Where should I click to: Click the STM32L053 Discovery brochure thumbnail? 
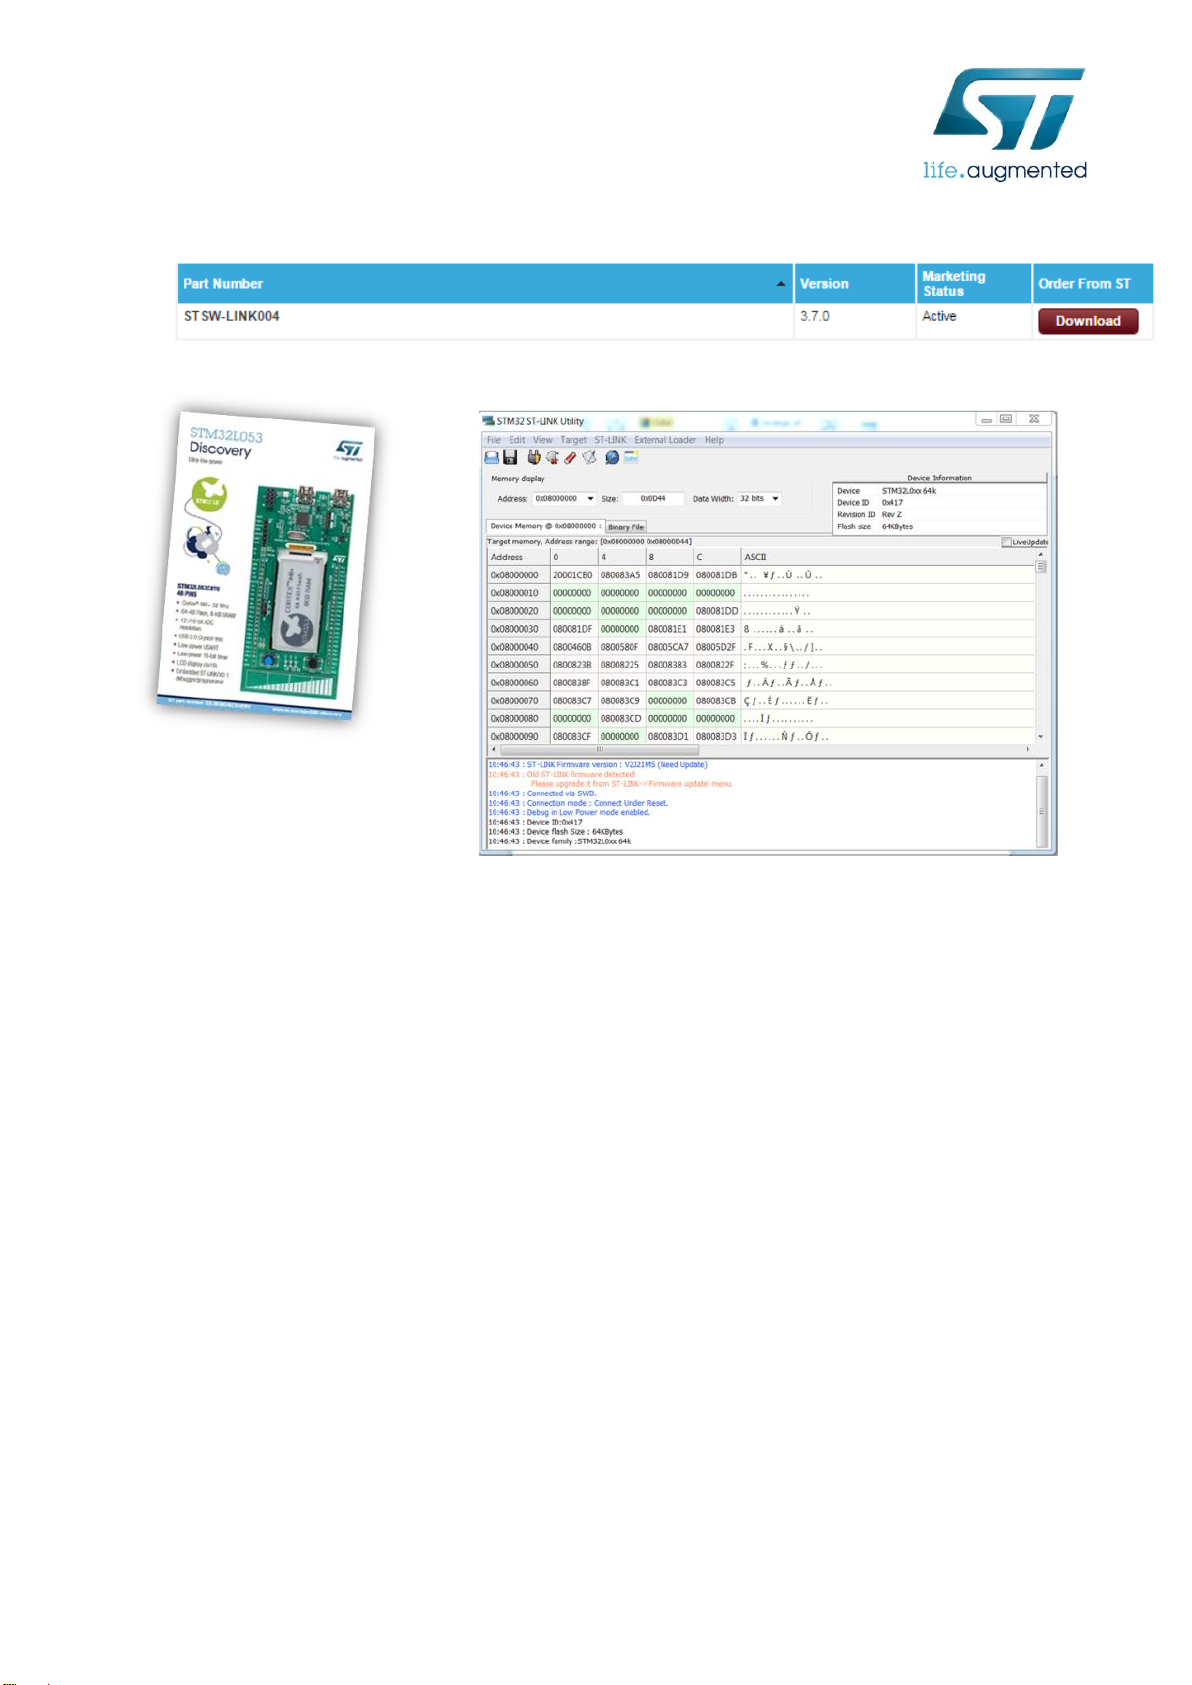point(266,565)
